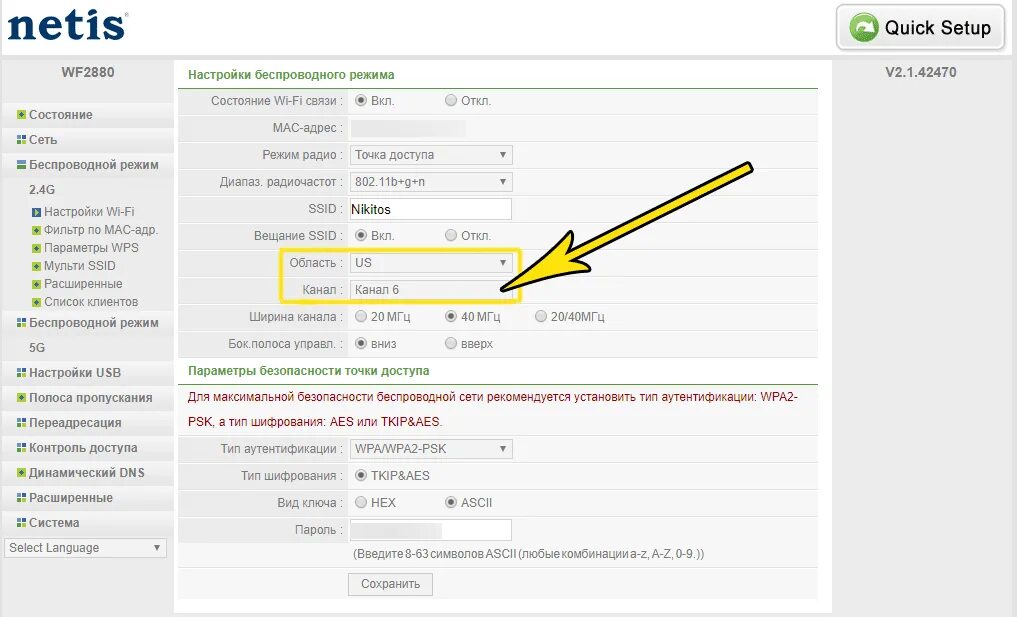This screenshot has width=1017, height=617.
Task: Open Тип аутентификации dropdown
Action: point(431,449)
